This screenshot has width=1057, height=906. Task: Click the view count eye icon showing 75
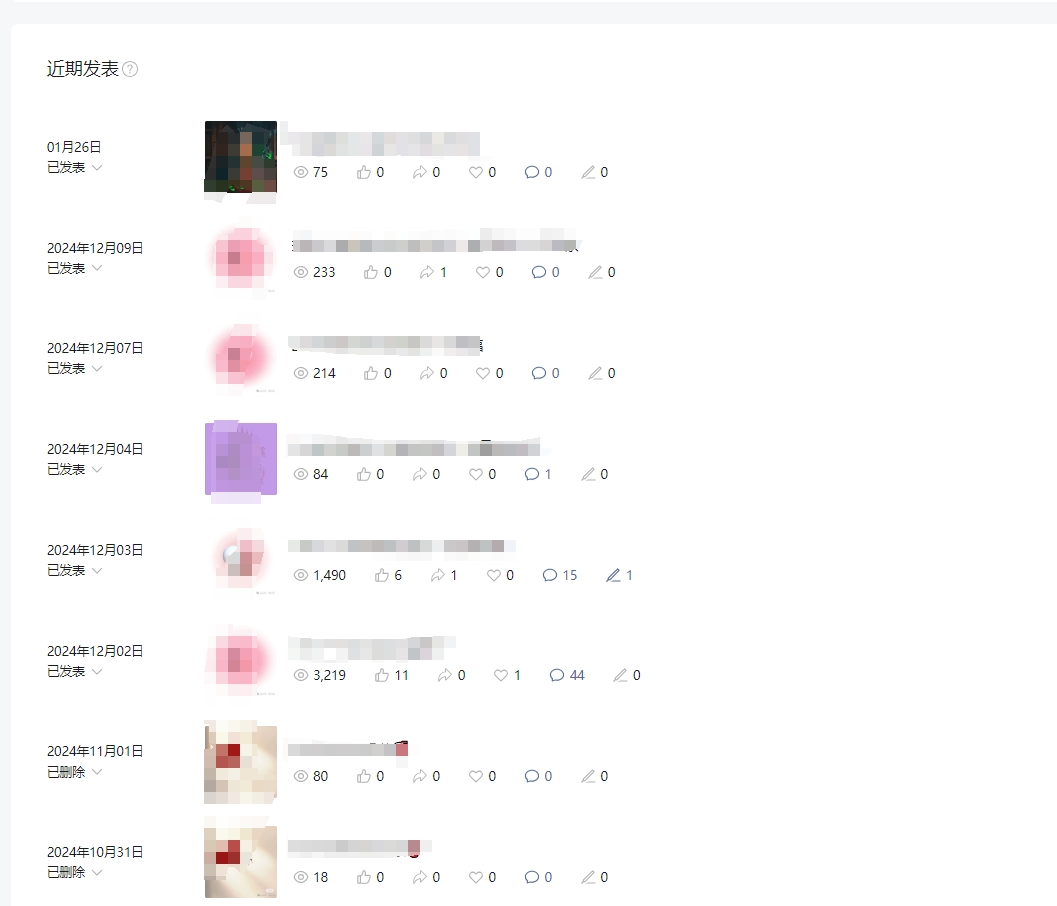(x=301, y=173)
